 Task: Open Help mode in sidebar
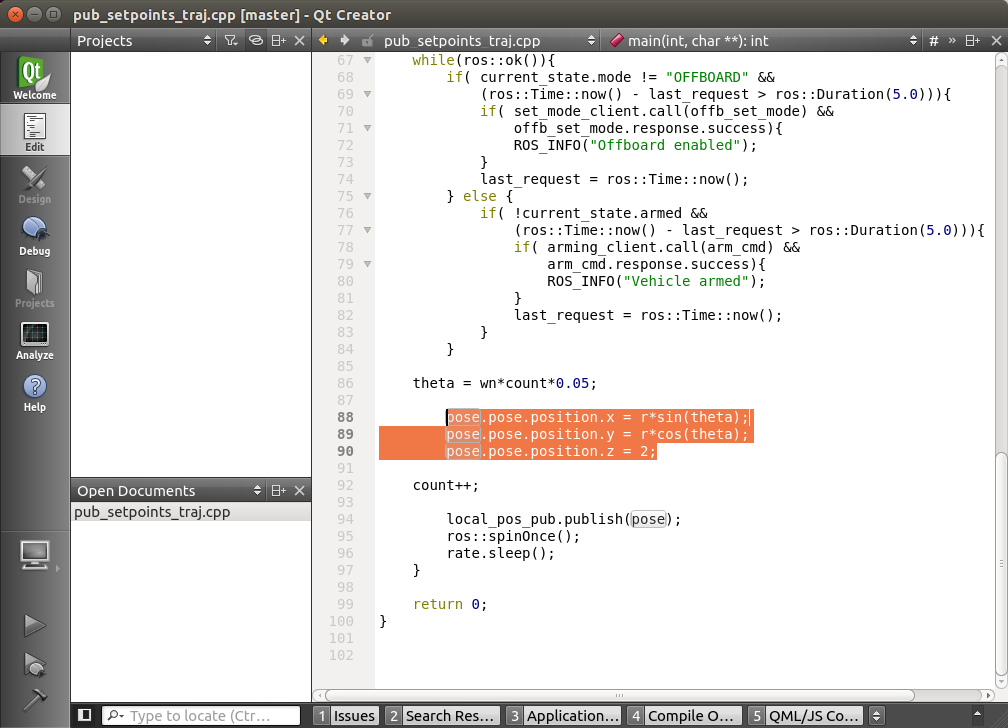point(35,392)
